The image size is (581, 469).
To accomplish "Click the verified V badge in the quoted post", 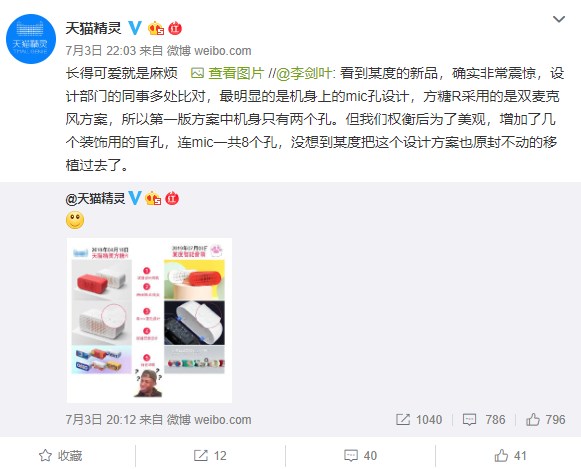I will click(x=134, y=198).
